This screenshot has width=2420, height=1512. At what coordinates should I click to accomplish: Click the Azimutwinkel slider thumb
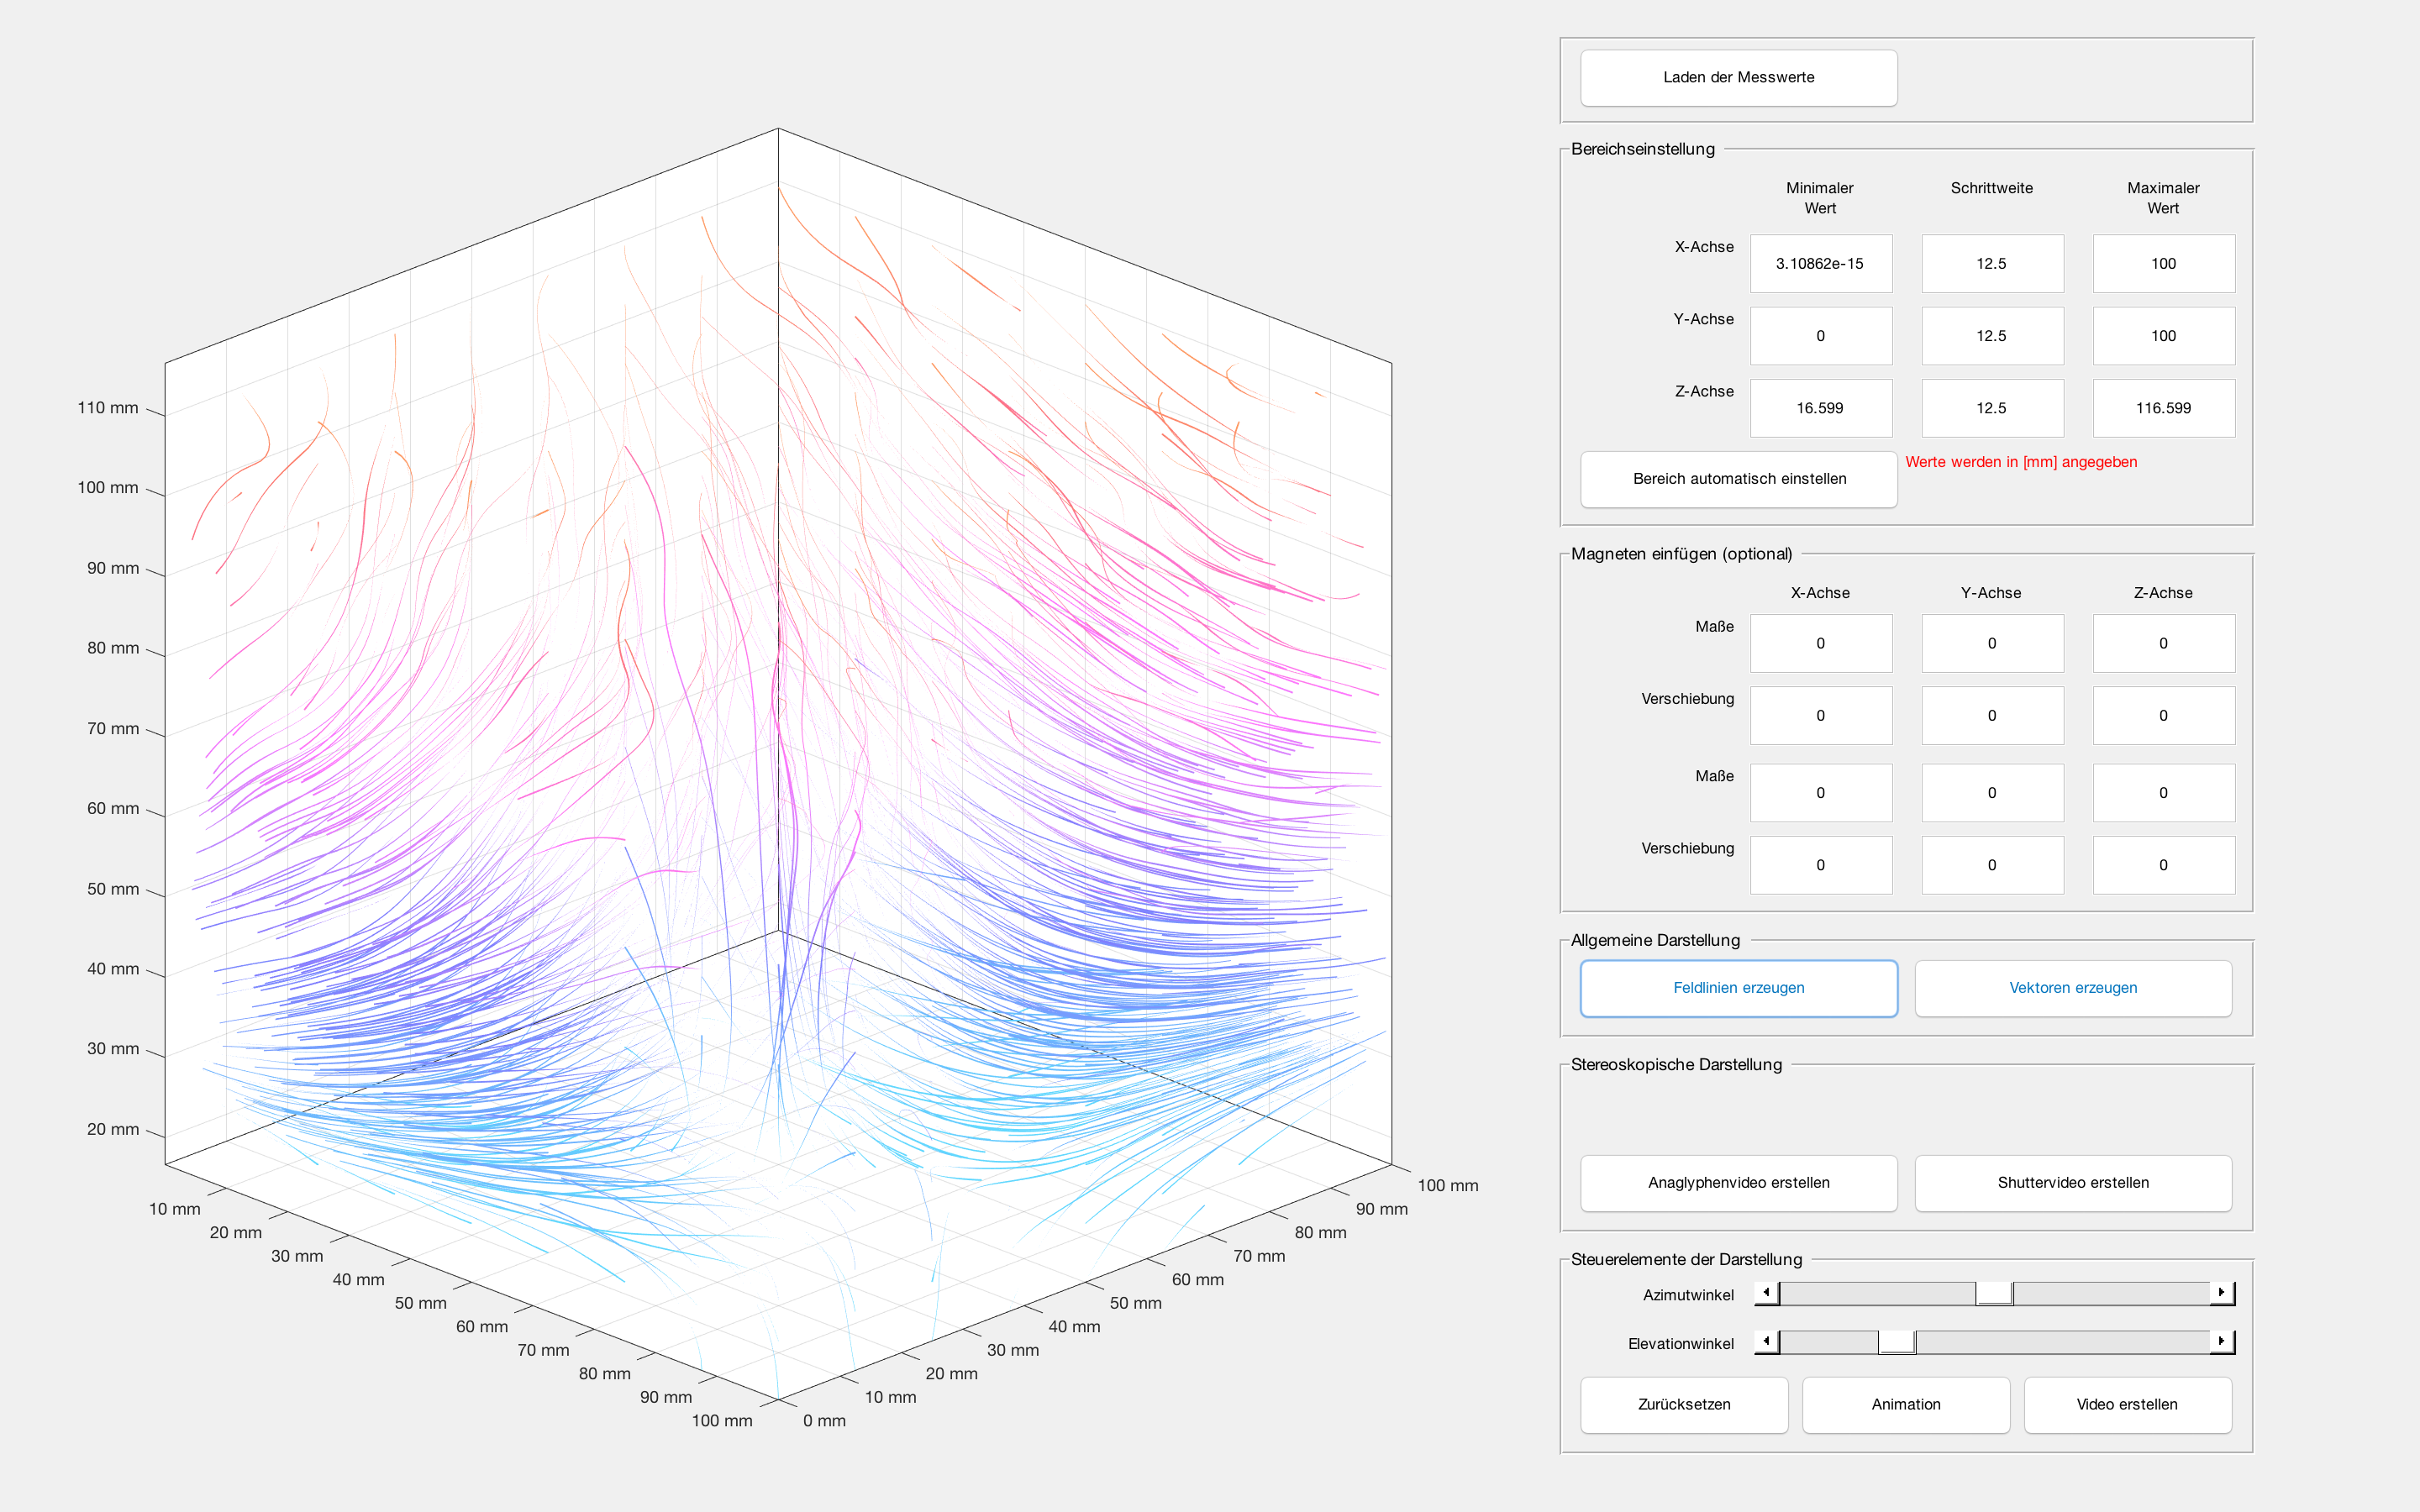coord(1993,1293)
